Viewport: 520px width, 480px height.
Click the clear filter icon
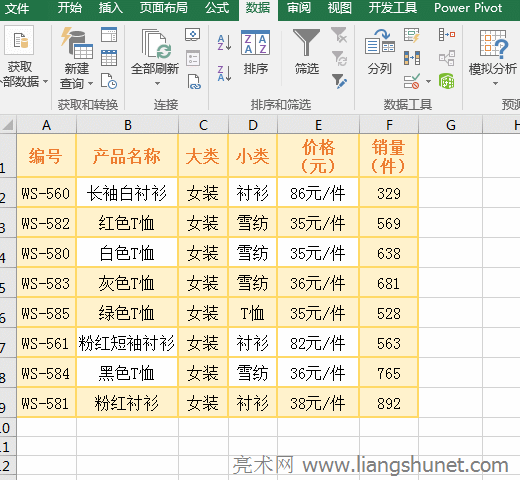339,35
